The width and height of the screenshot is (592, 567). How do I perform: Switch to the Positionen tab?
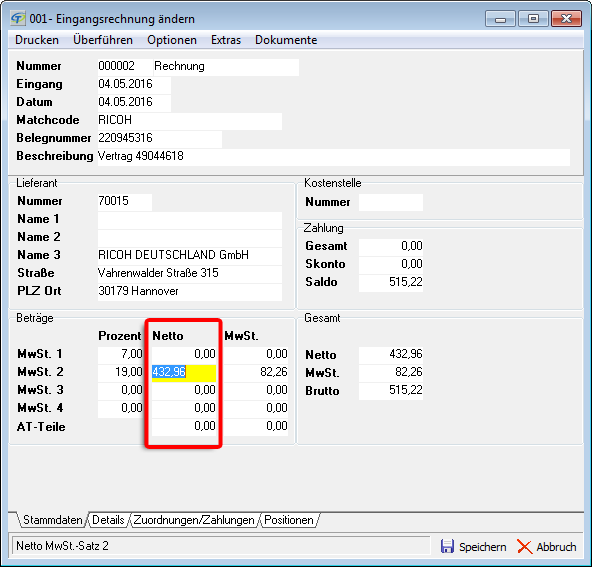(x=289, y=520)
